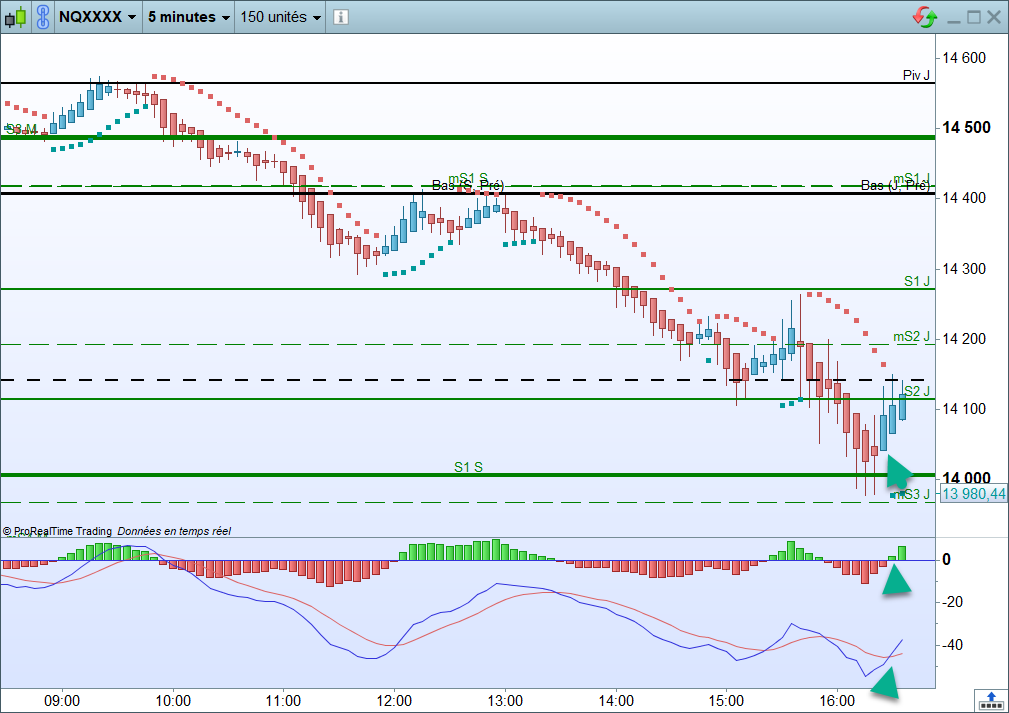Click the Données en temps réel text

(174, 531)
